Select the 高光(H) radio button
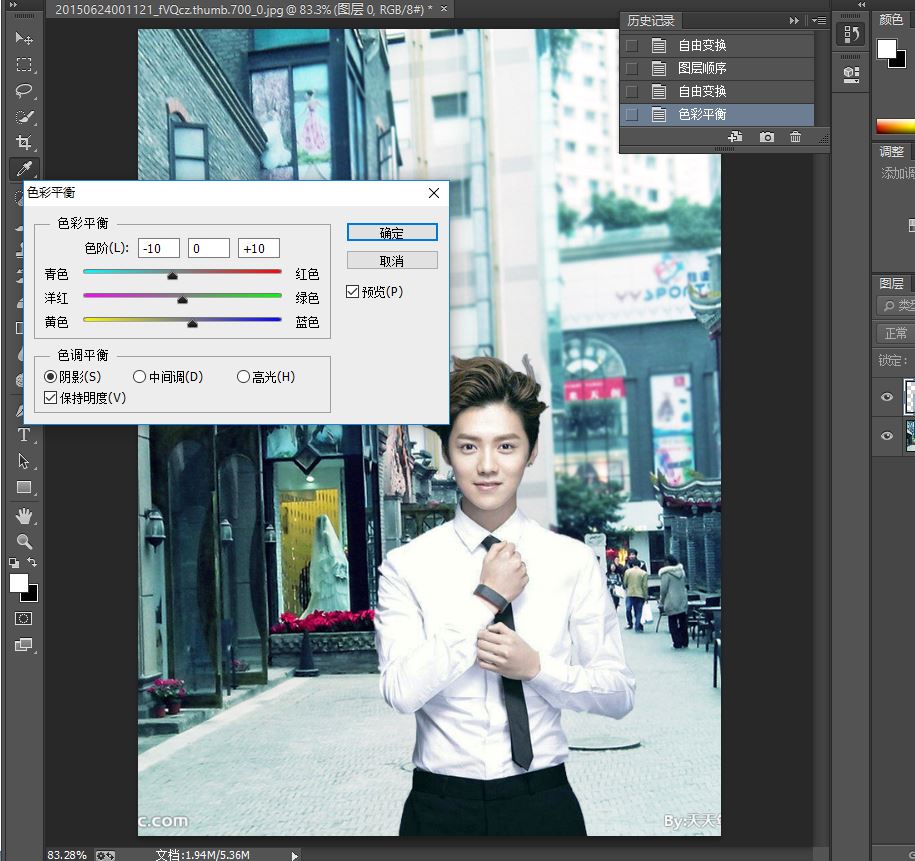Viewport: 915px width, 861px height. [x=243, y=377]
